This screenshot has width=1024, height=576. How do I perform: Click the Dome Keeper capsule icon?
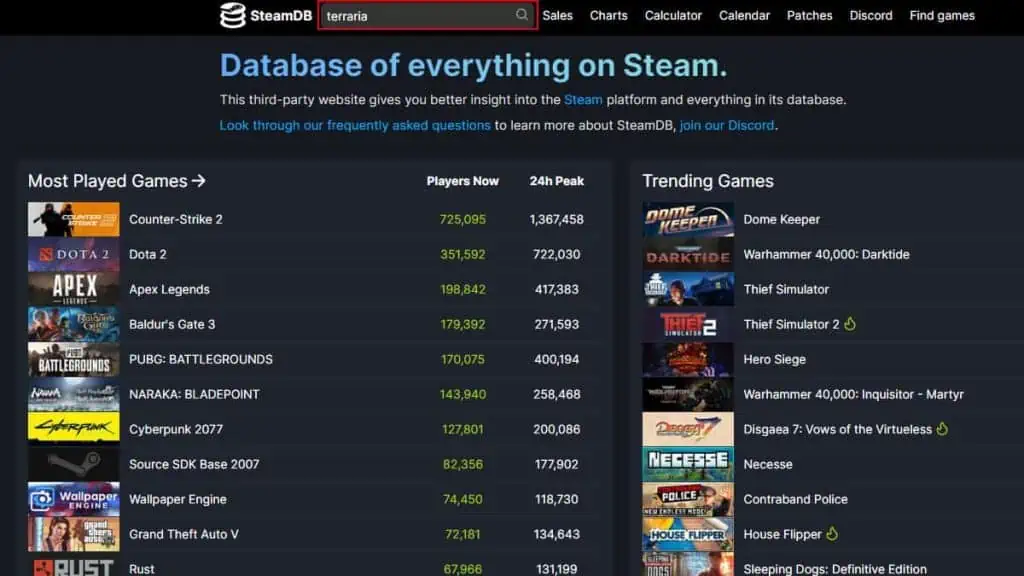tap(687, 219)
